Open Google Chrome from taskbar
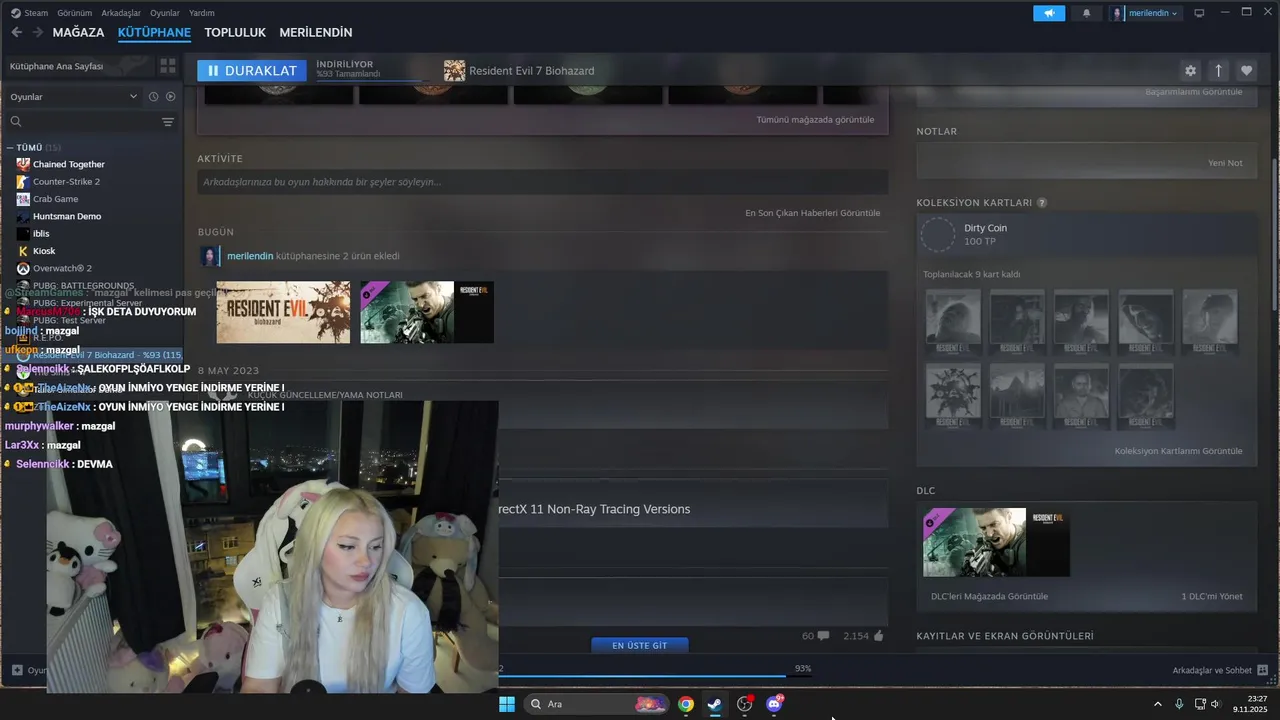The height and width of the screenshot is (720, 1280). tap(685, 704)
